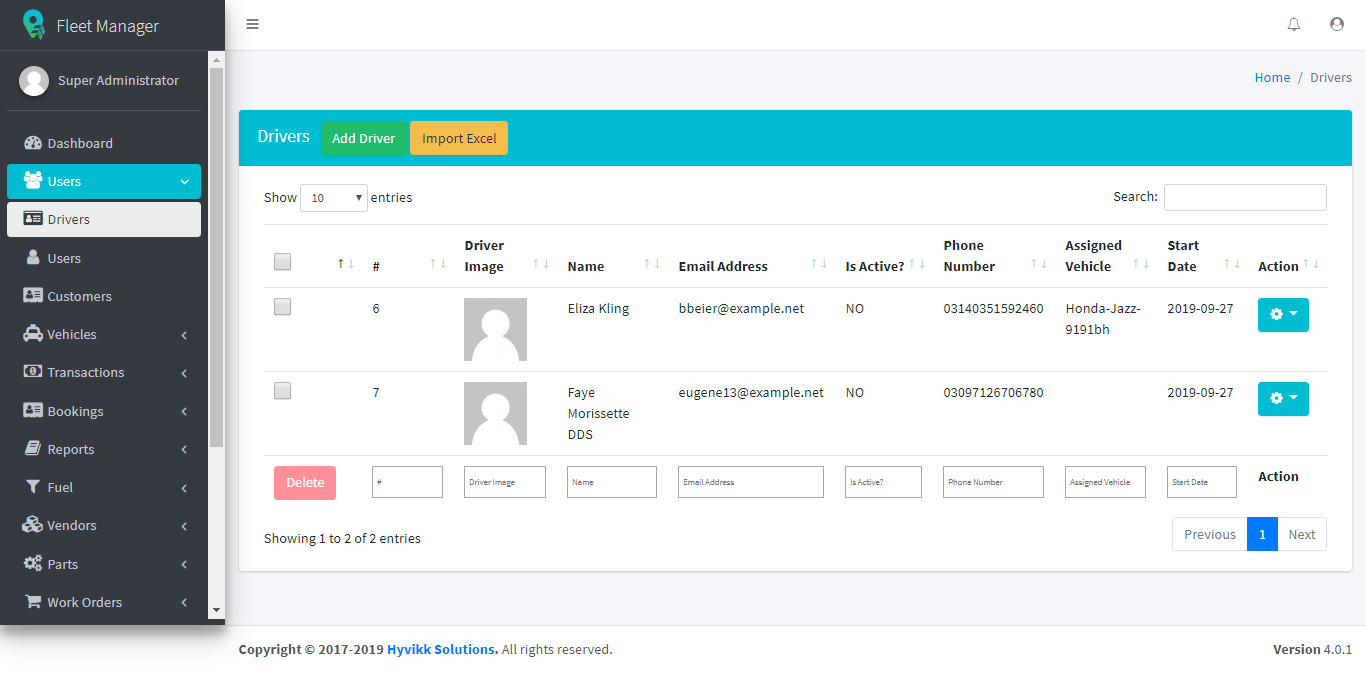Image resolution: width=1366 pixels, height=674 pixels.
Task: Open the notifications bell icon
Action: click(x=1294, y=24)
